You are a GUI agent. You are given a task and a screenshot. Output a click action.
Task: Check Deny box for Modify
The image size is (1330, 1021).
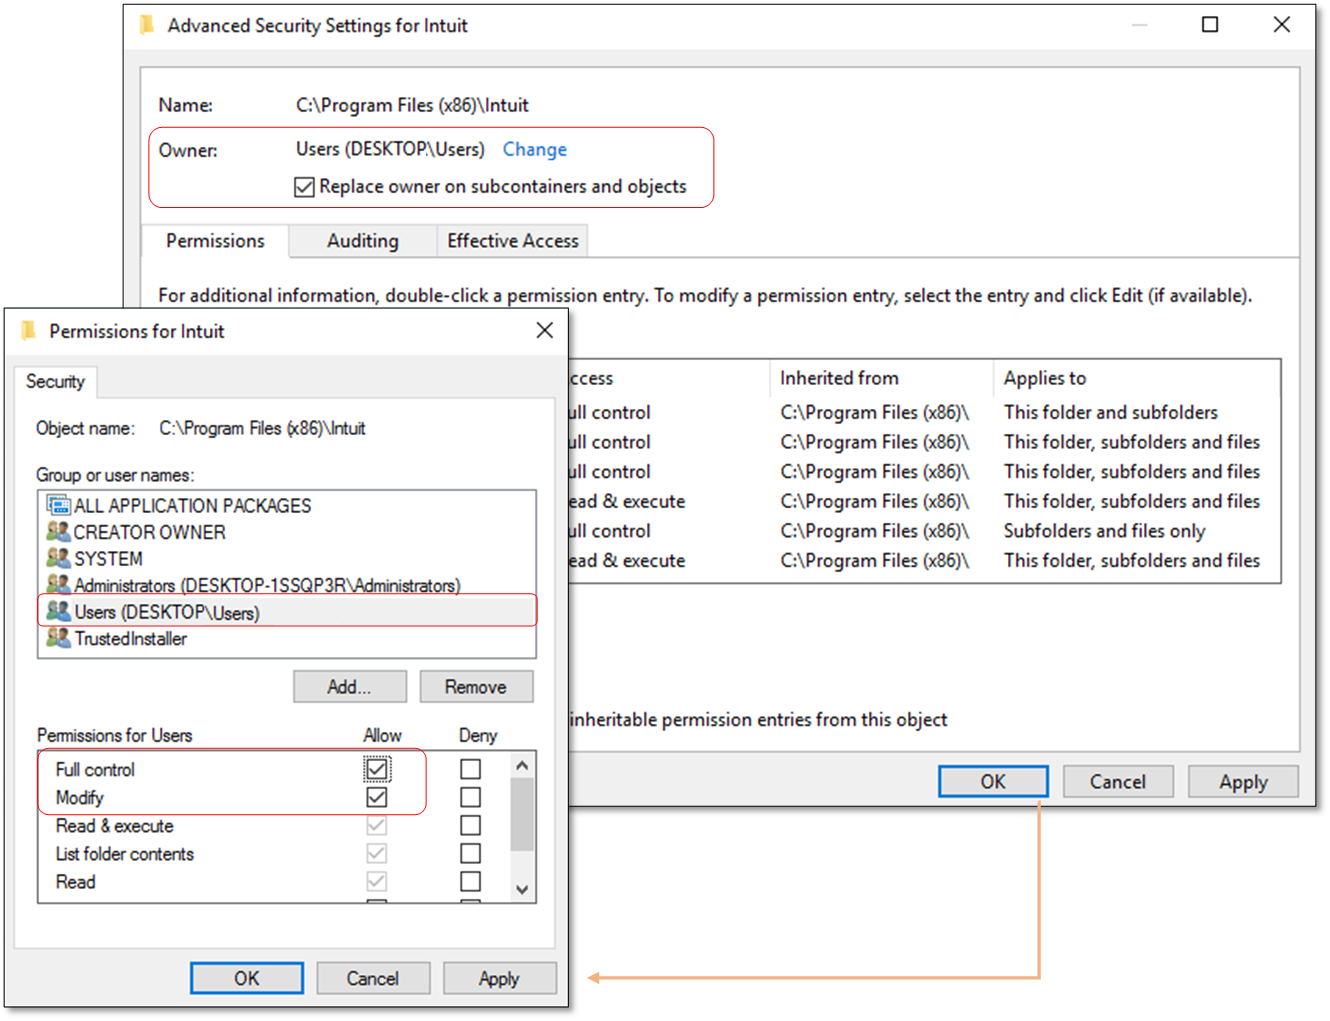pos(470,797)
